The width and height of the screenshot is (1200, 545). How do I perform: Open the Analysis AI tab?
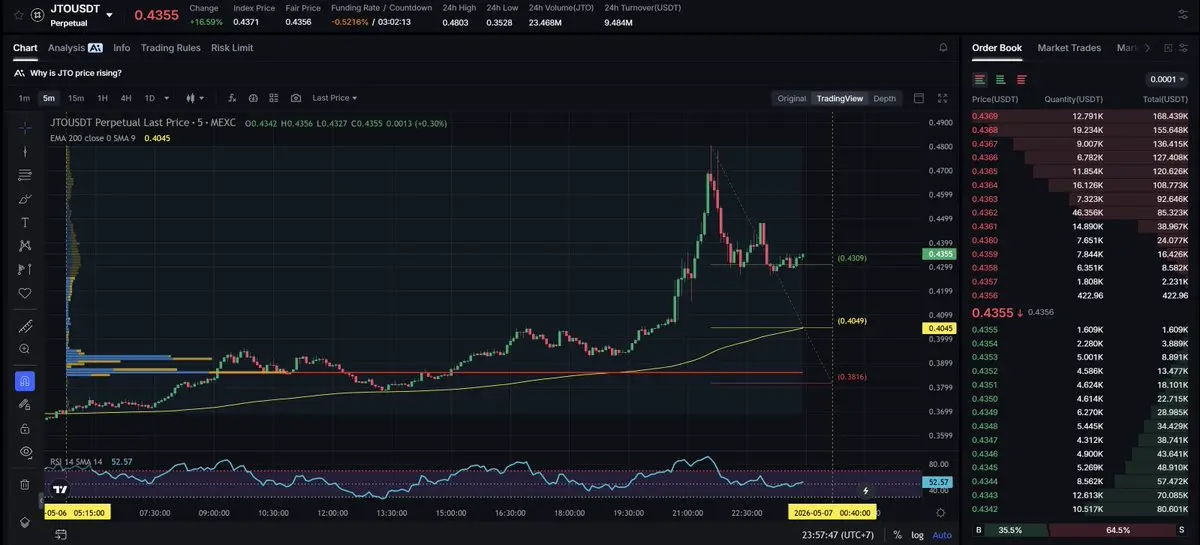[75, 47]
